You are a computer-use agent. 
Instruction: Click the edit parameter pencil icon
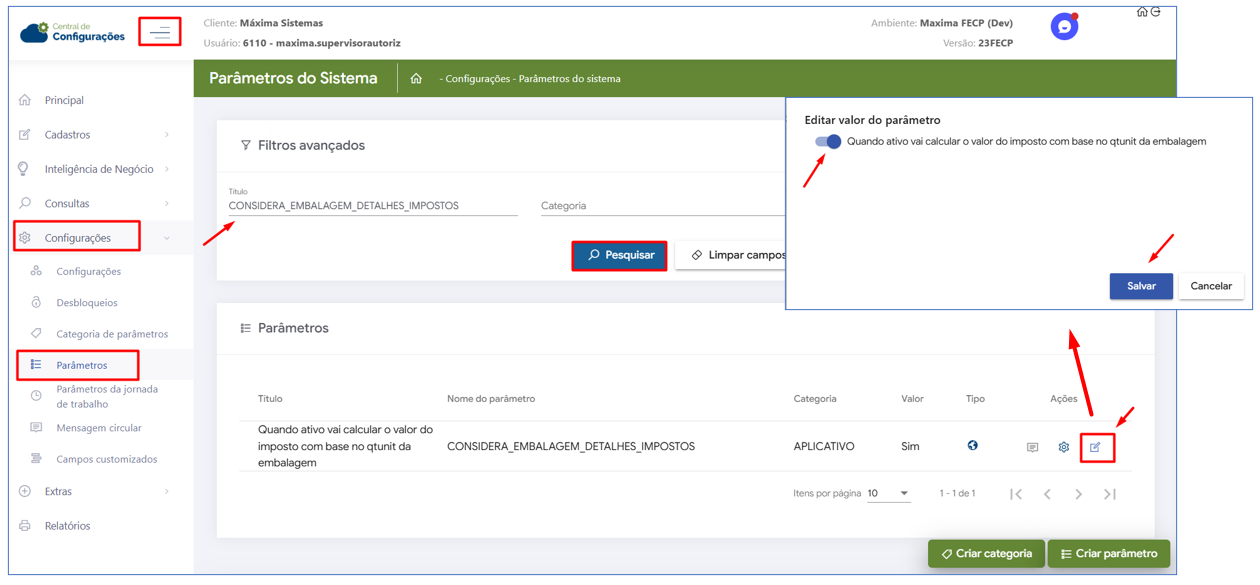[x=1096, y=447]
